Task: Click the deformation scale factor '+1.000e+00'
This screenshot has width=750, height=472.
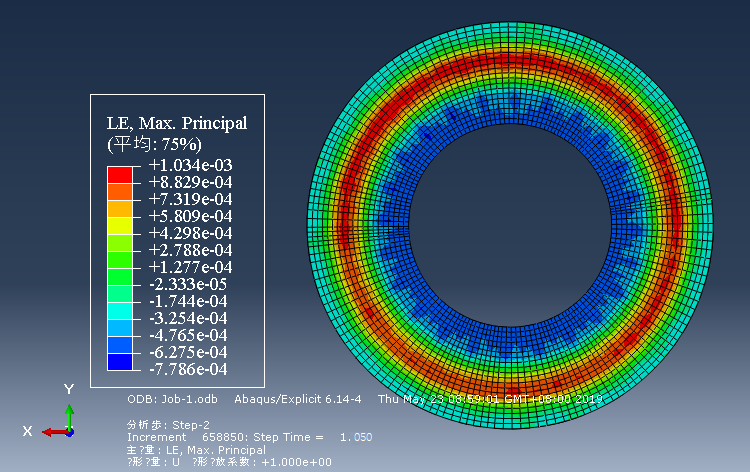Action: [x=297, y=462]
